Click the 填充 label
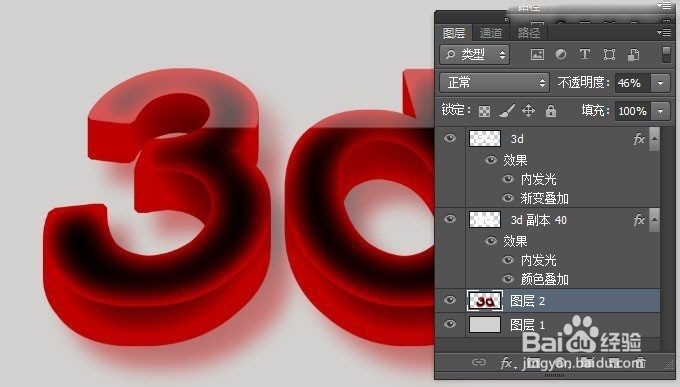The image size is (680, 387). pos(595,111)
